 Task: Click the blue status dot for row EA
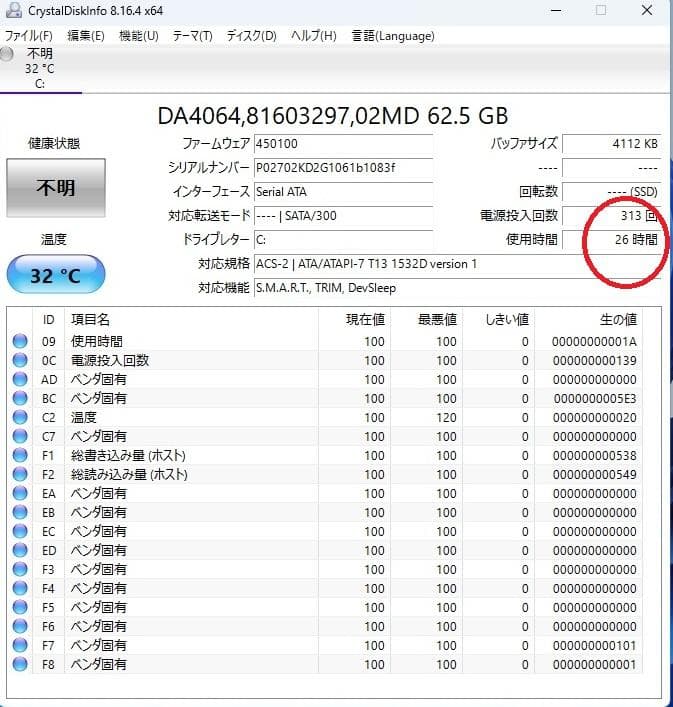tap(20, 493)
